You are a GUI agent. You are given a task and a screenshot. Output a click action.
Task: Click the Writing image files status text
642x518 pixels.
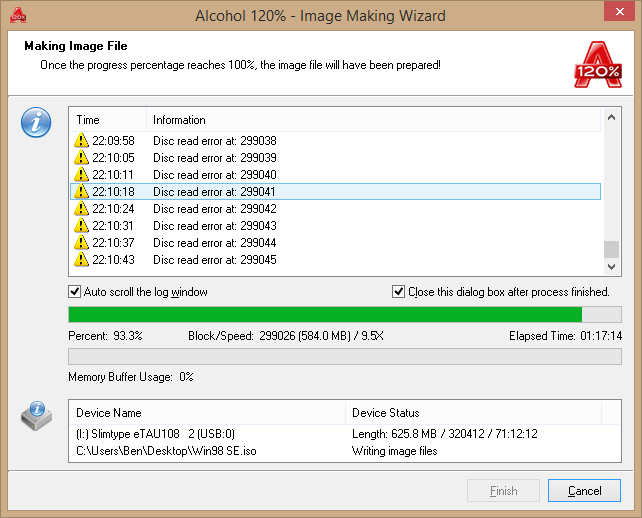point(395,451)
